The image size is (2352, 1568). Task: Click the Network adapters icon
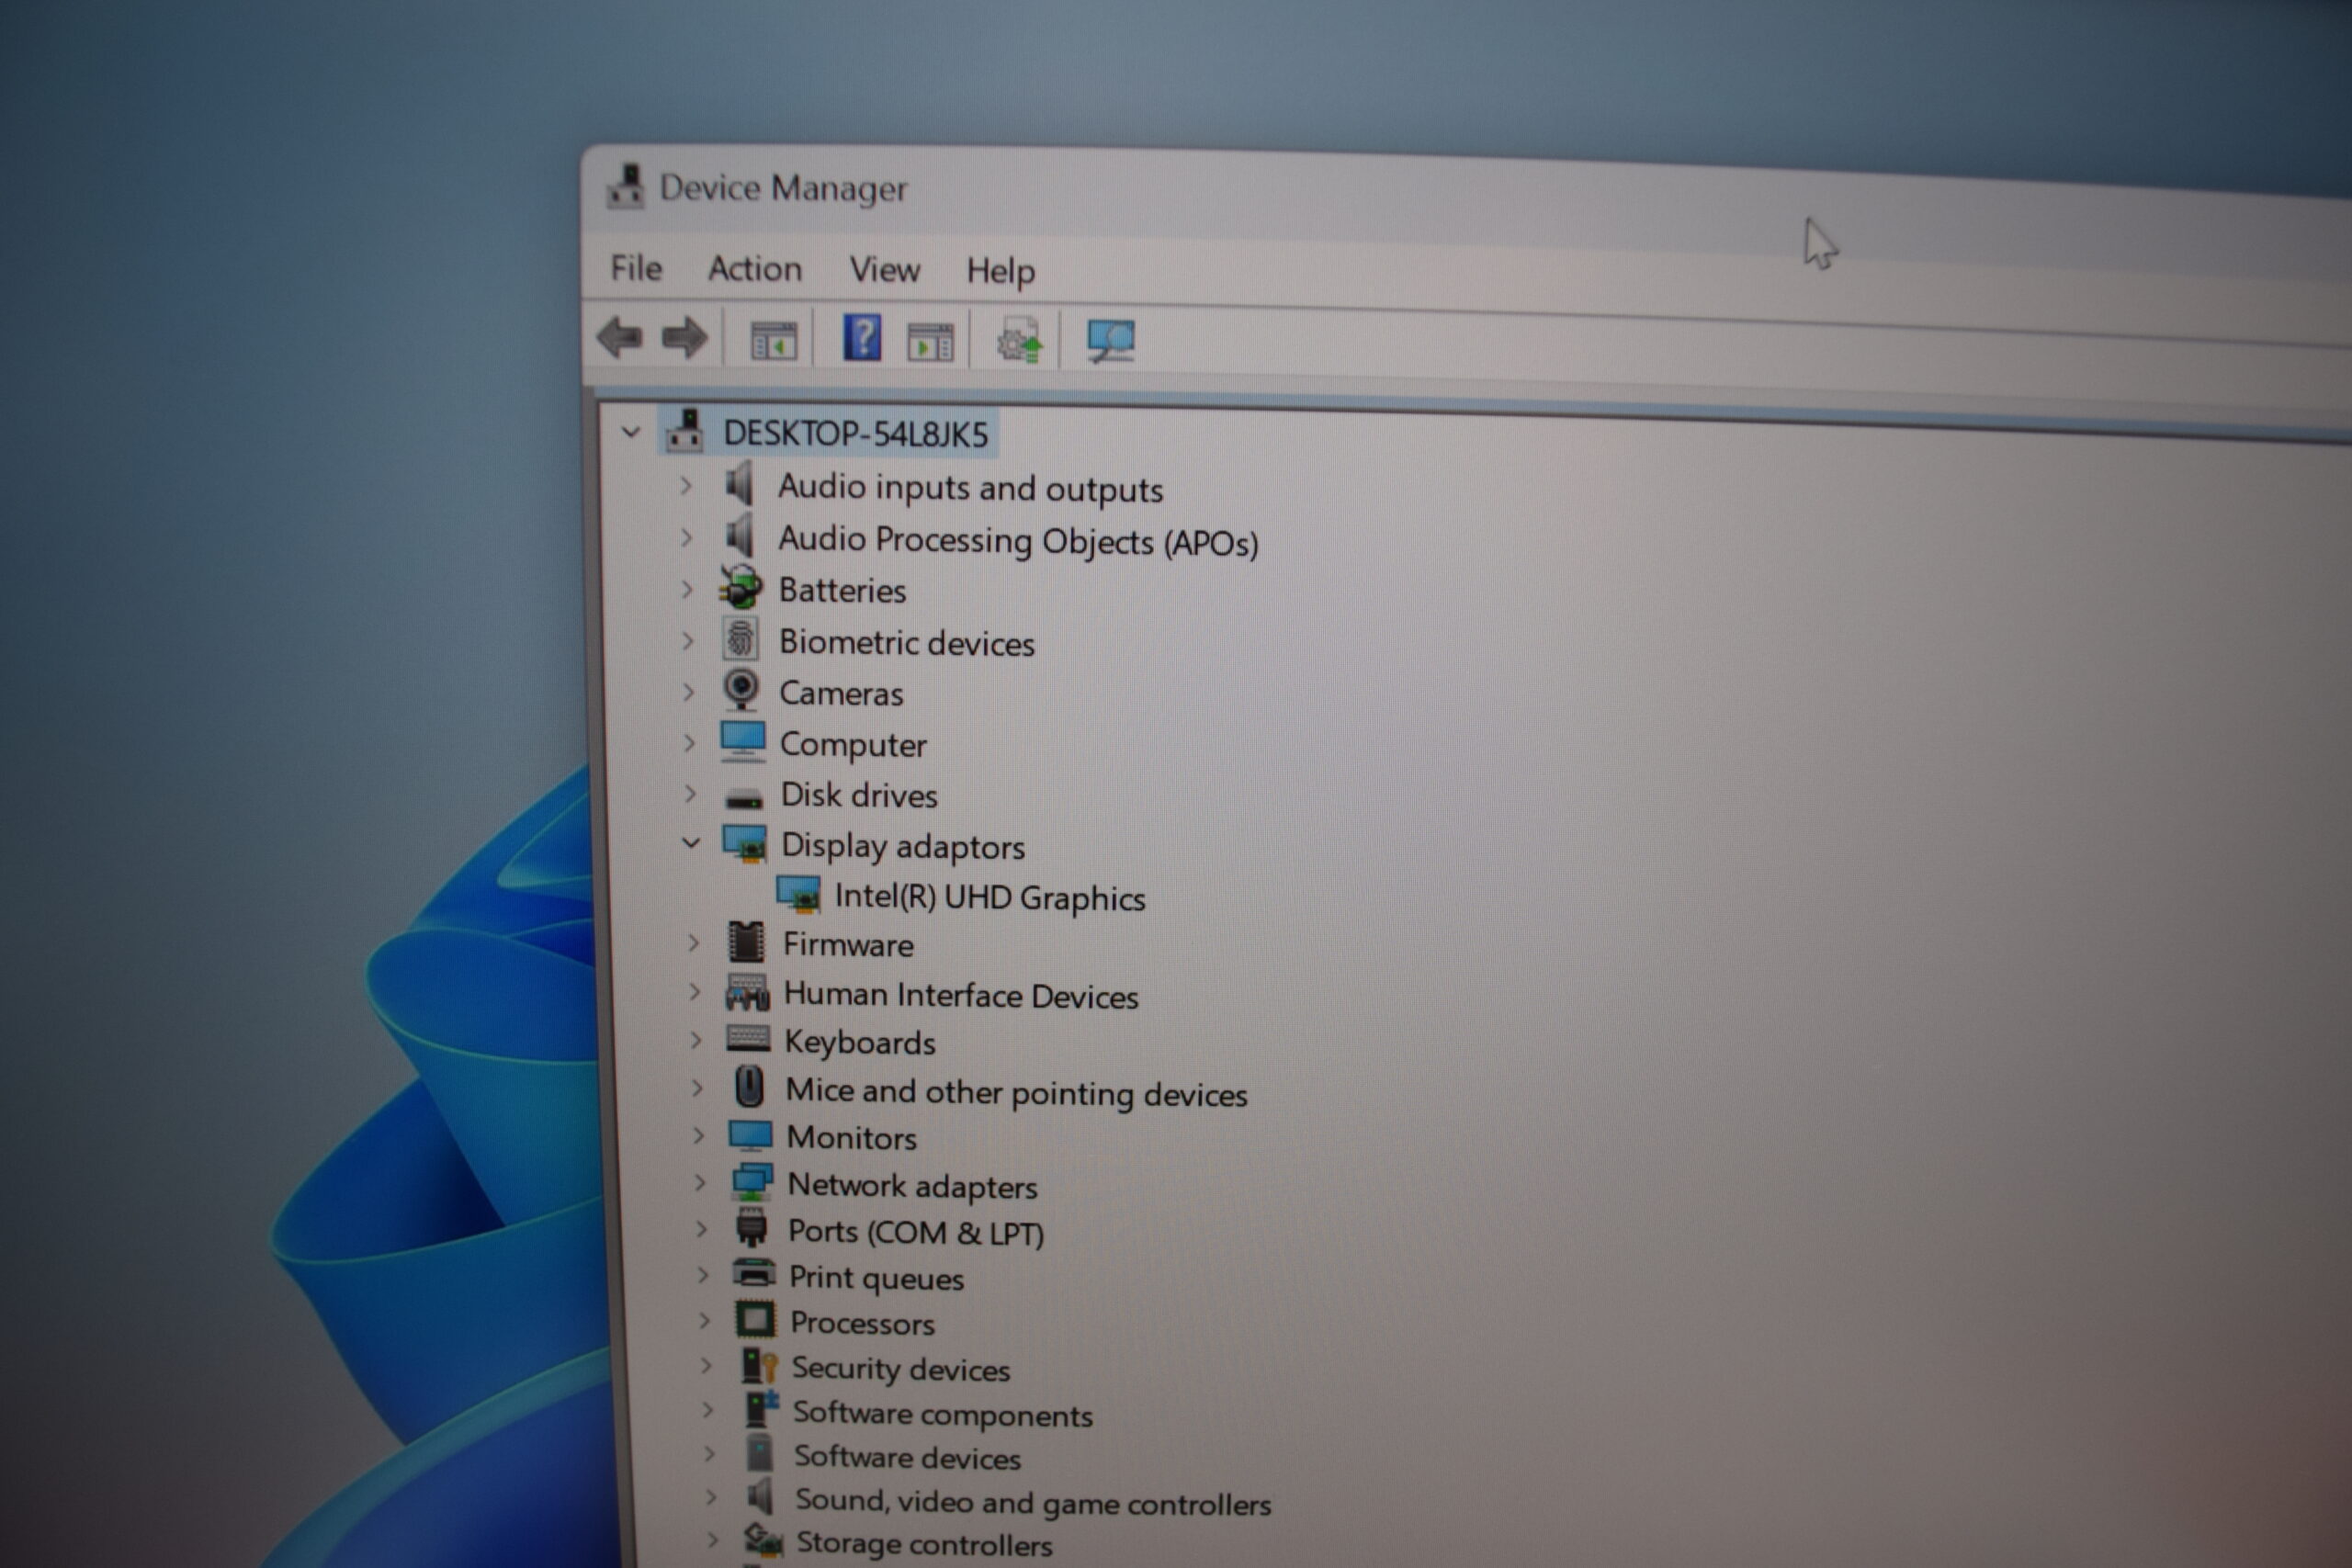[752, 1182]
